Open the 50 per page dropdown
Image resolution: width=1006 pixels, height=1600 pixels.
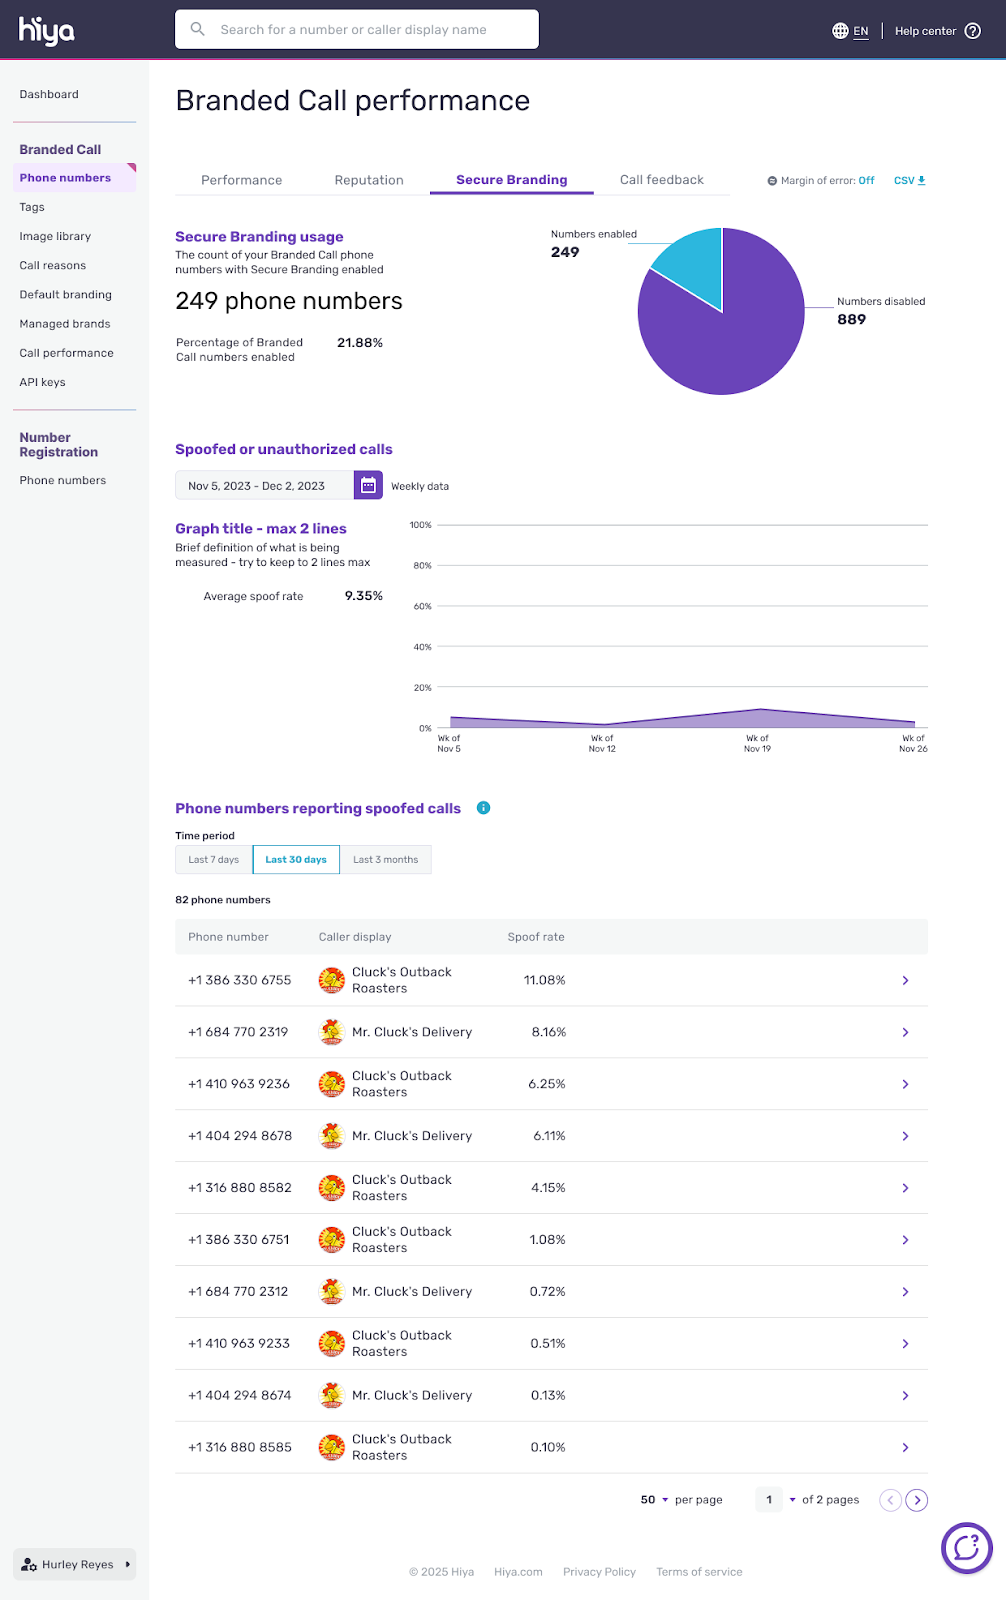click(655, 1500)
